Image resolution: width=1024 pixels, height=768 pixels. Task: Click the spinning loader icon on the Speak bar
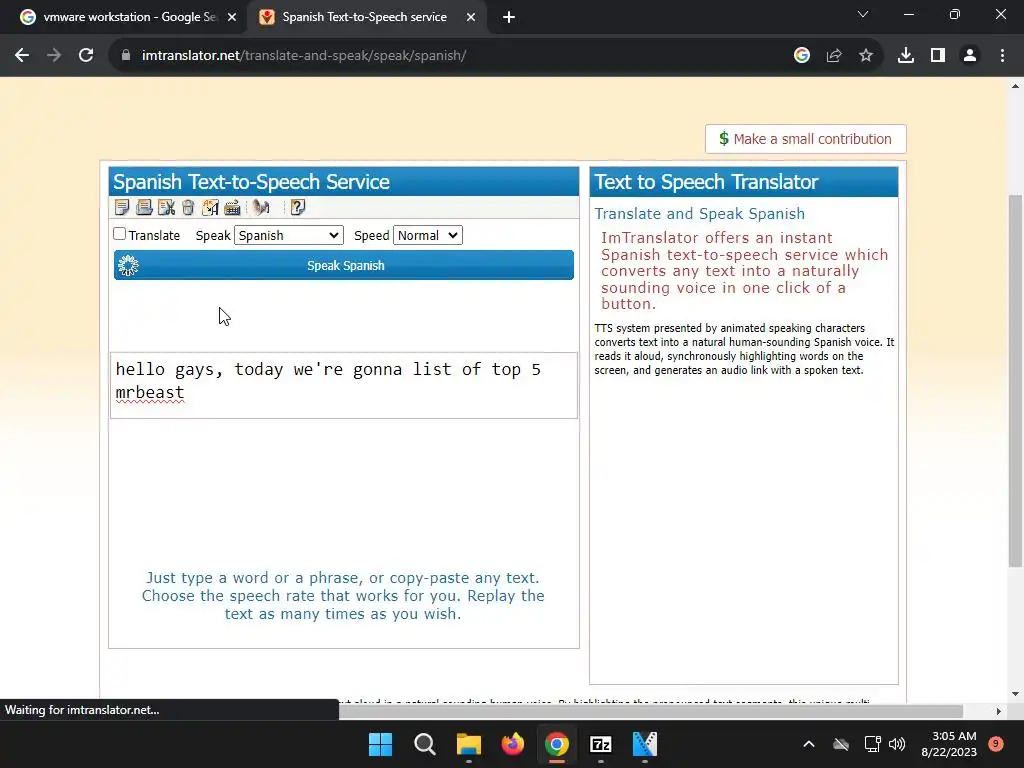(128, 265)
